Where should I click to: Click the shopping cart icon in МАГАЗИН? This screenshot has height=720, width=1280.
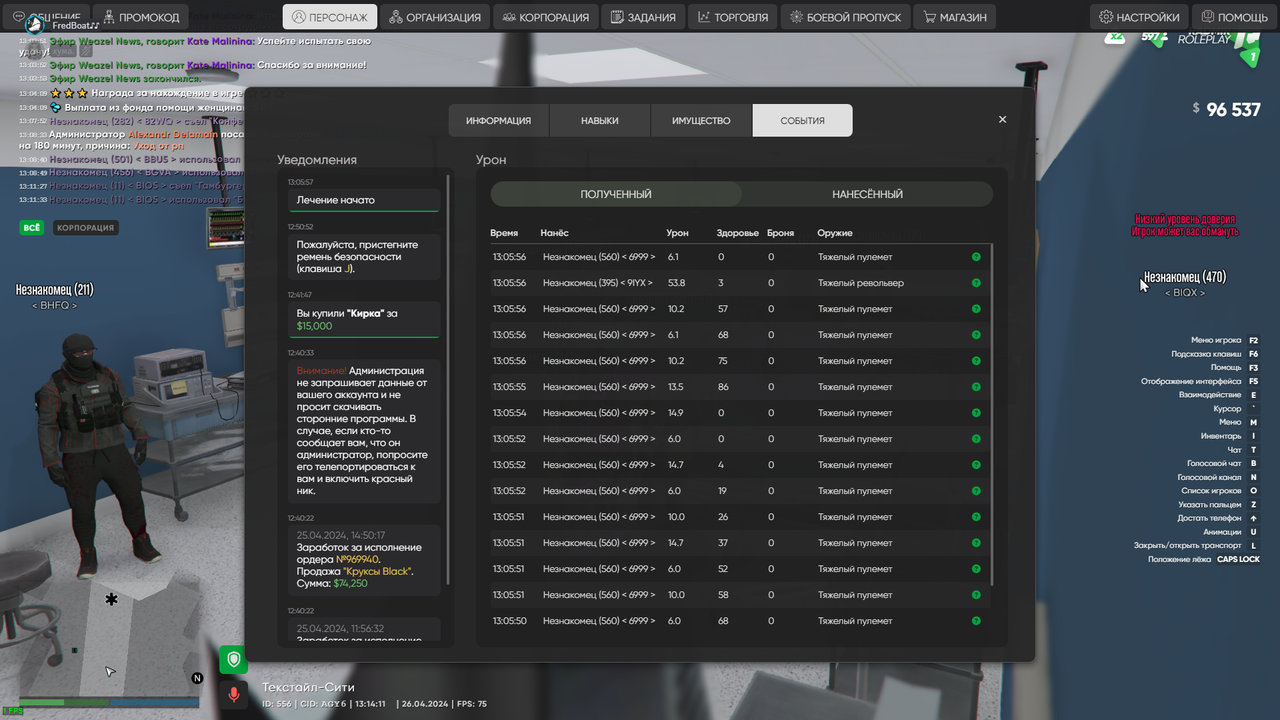pyautogui.click(x=930, y=17)
